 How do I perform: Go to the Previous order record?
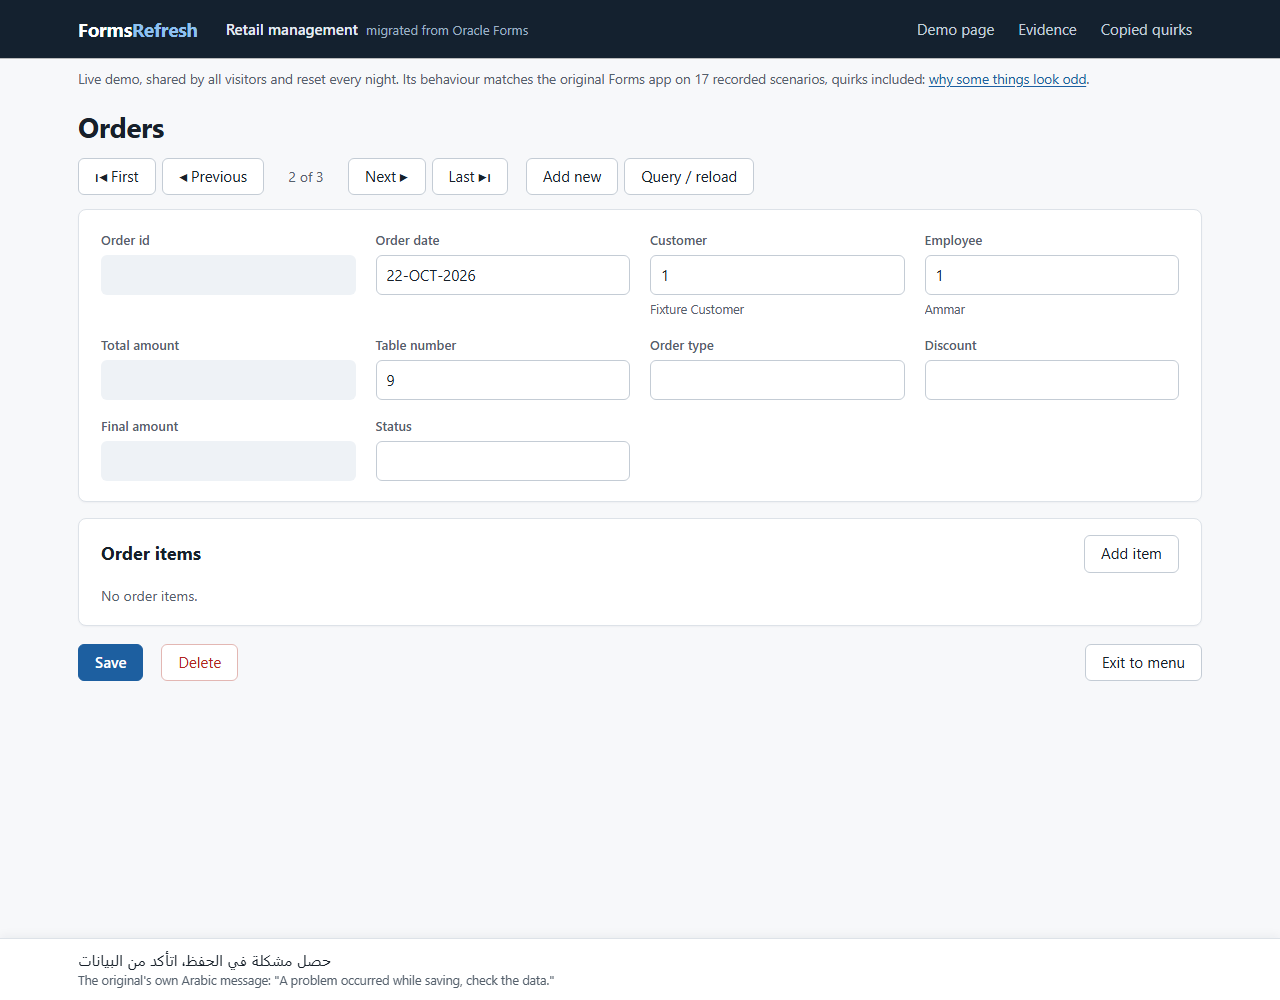[213, 177]
